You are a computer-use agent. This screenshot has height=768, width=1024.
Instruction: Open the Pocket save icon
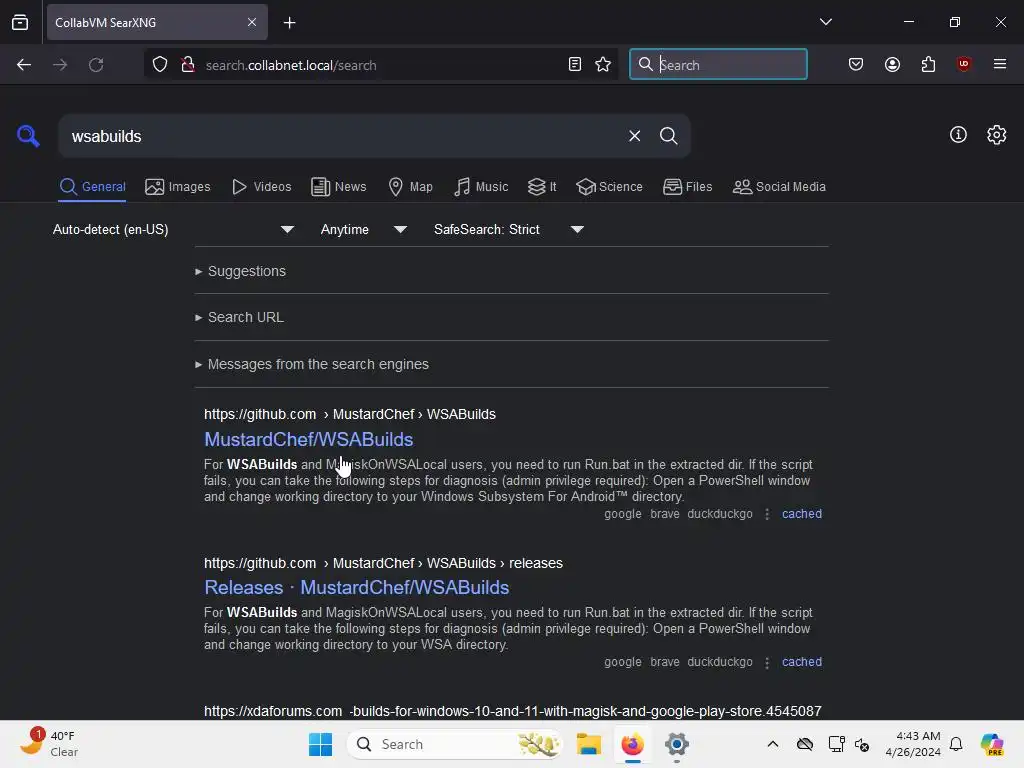[x=856, y=65]
